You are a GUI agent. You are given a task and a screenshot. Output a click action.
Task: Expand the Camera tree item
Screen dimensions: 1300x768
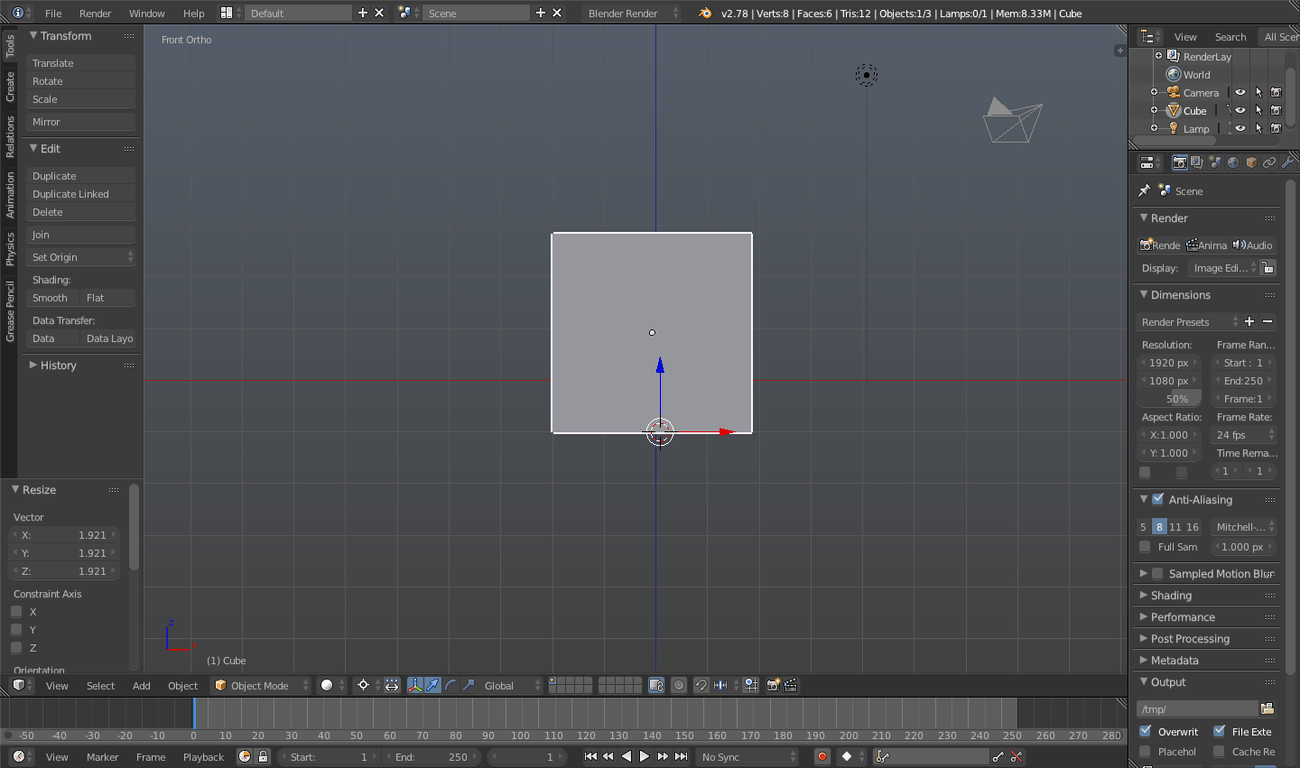[x=1154, y=93]
